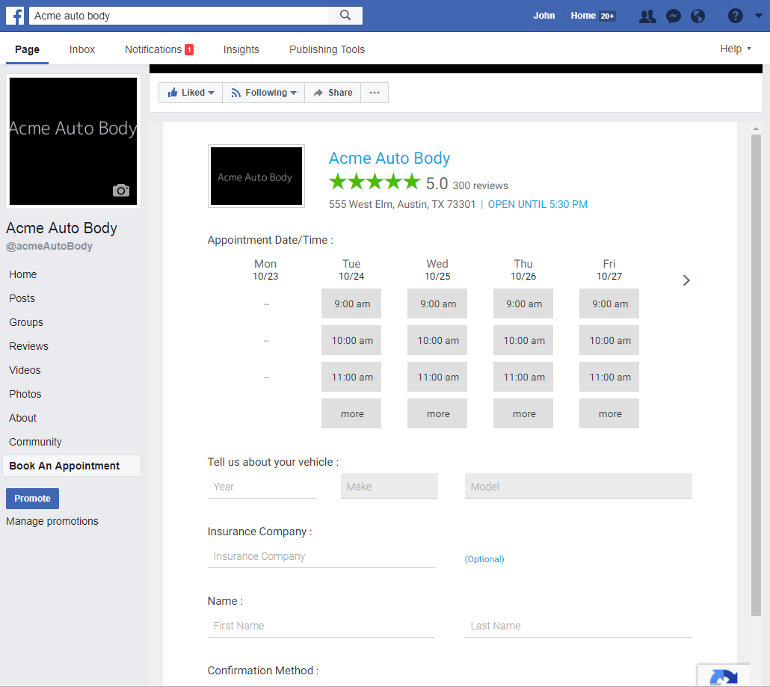Show more times for Friday 10/27

(x=609, y=413)
